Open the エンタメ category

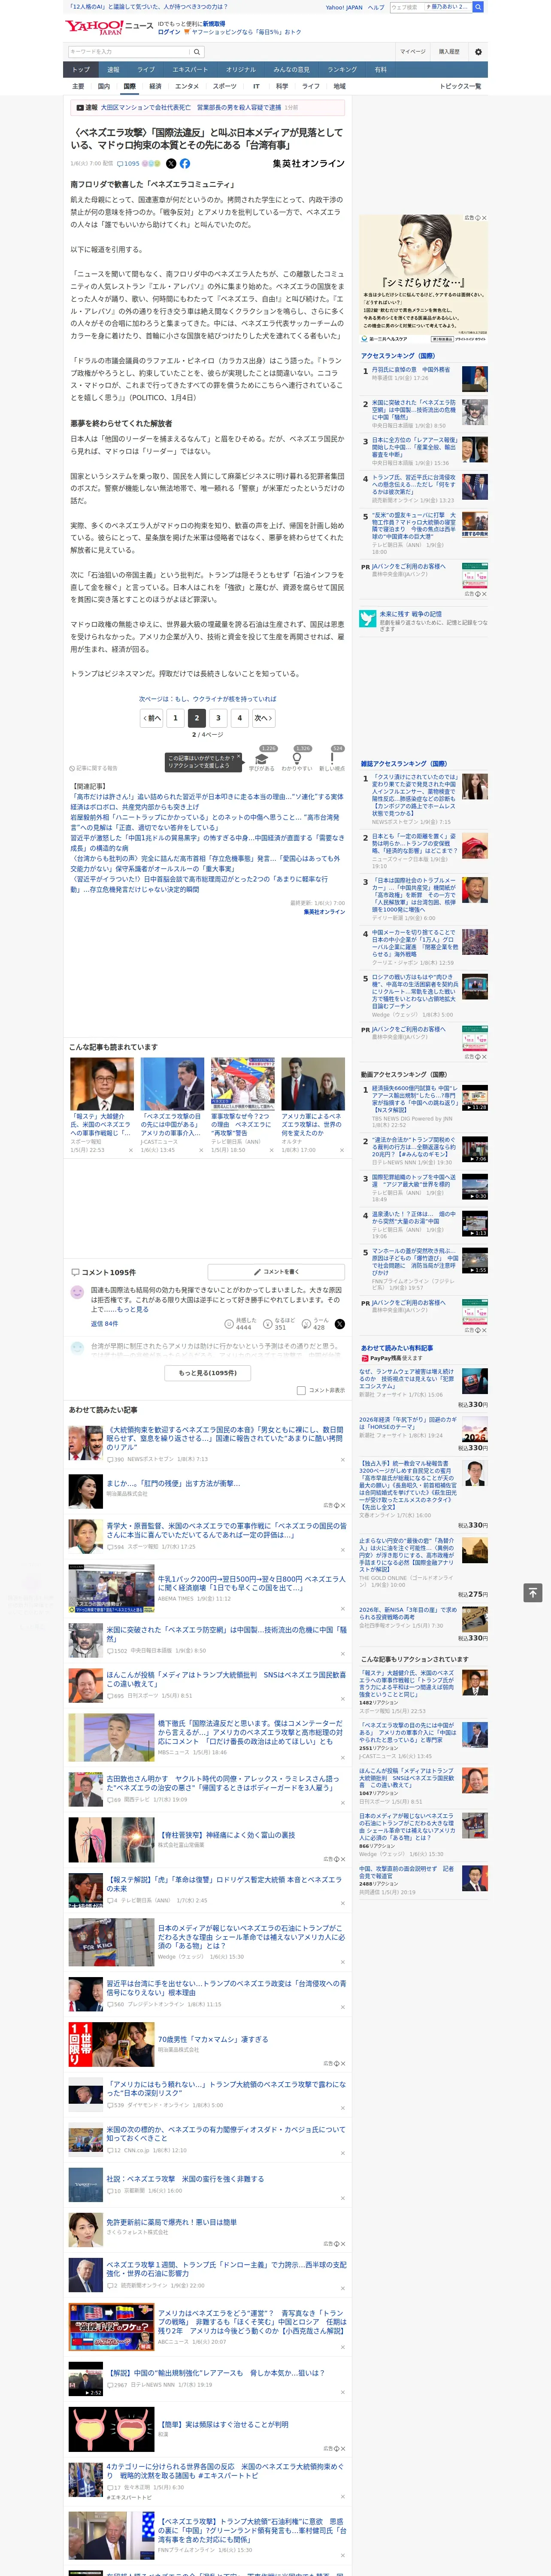click(187, 87)
